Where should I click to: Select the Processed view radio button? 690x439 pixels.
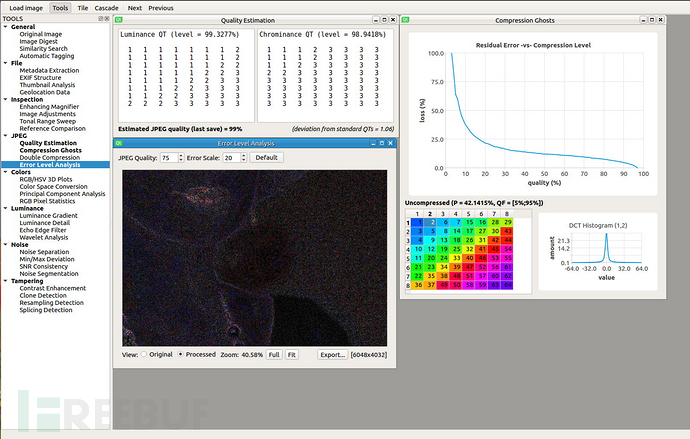[x=180, y=354]
